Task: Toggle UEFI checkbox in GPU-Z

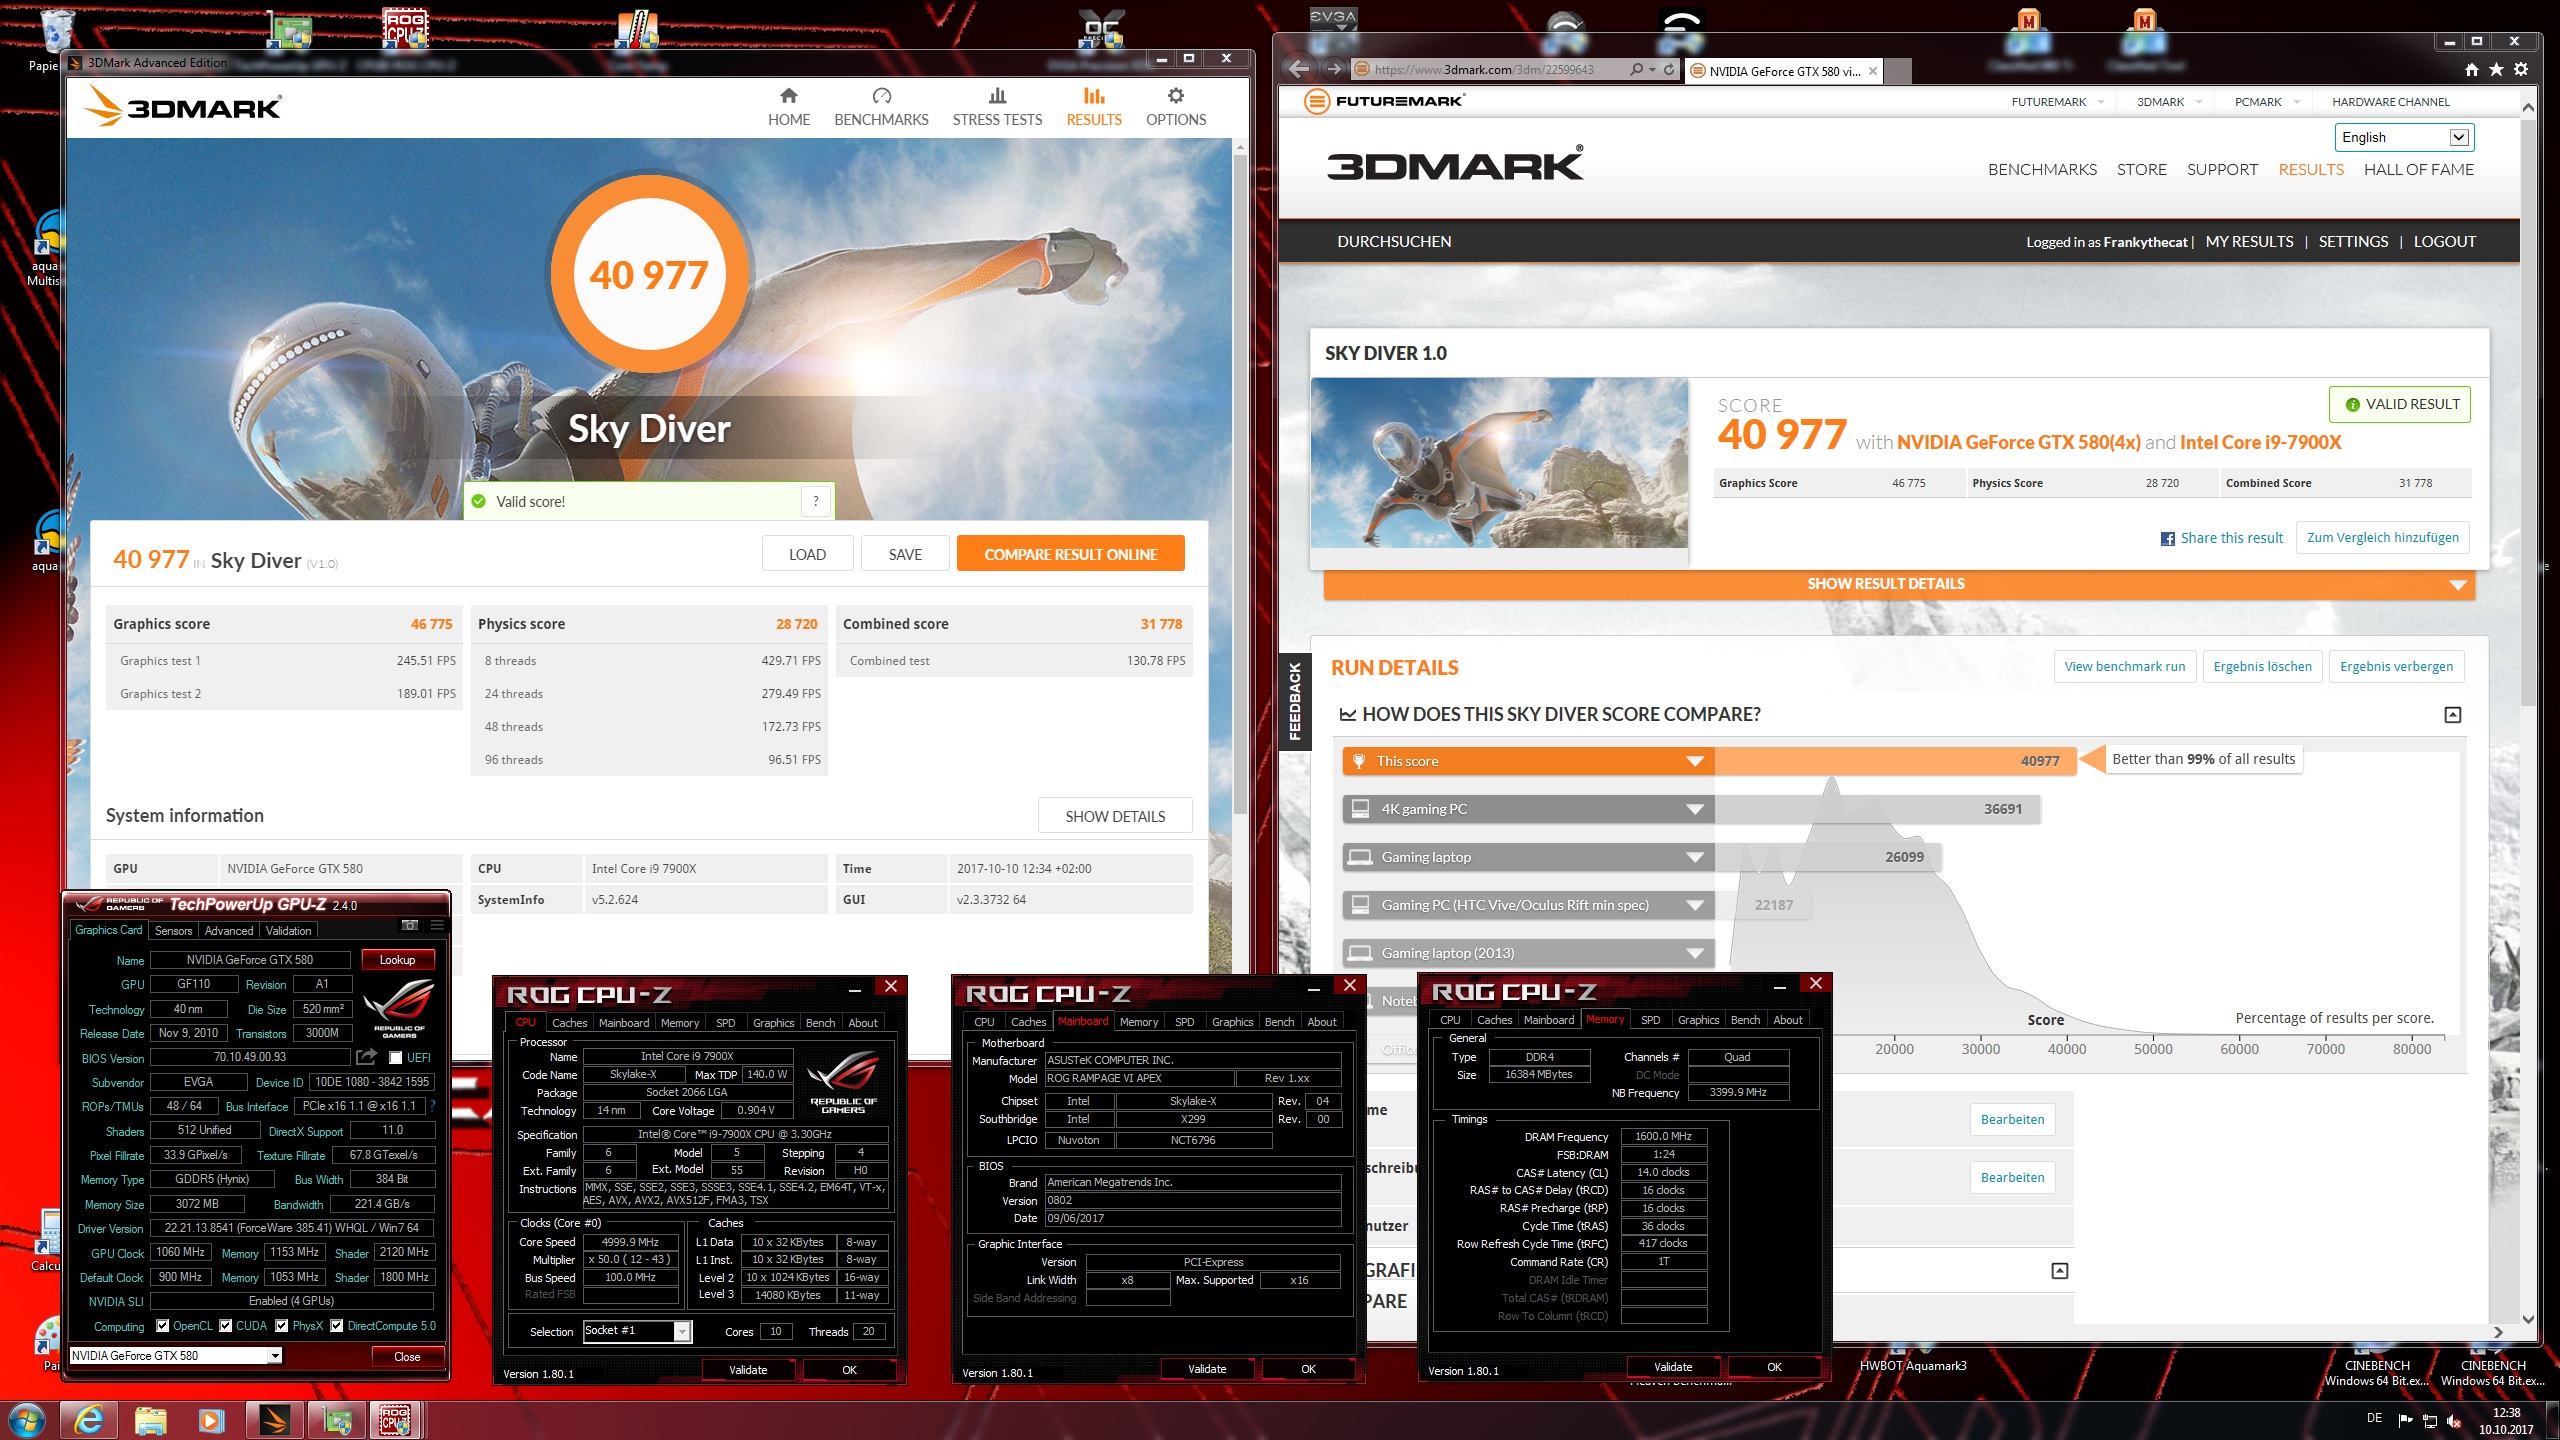Action: (x=395, y=1057)
